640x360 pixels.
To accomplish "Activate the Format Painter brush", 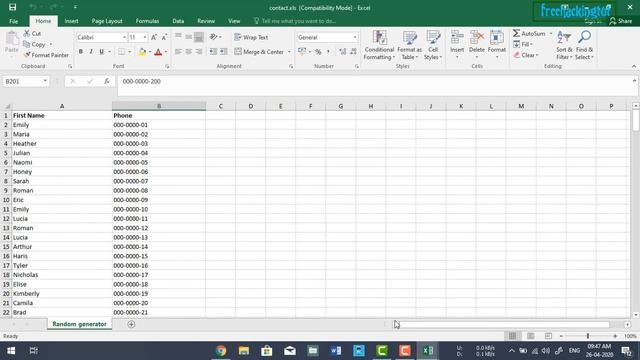I will pos(27,55).
